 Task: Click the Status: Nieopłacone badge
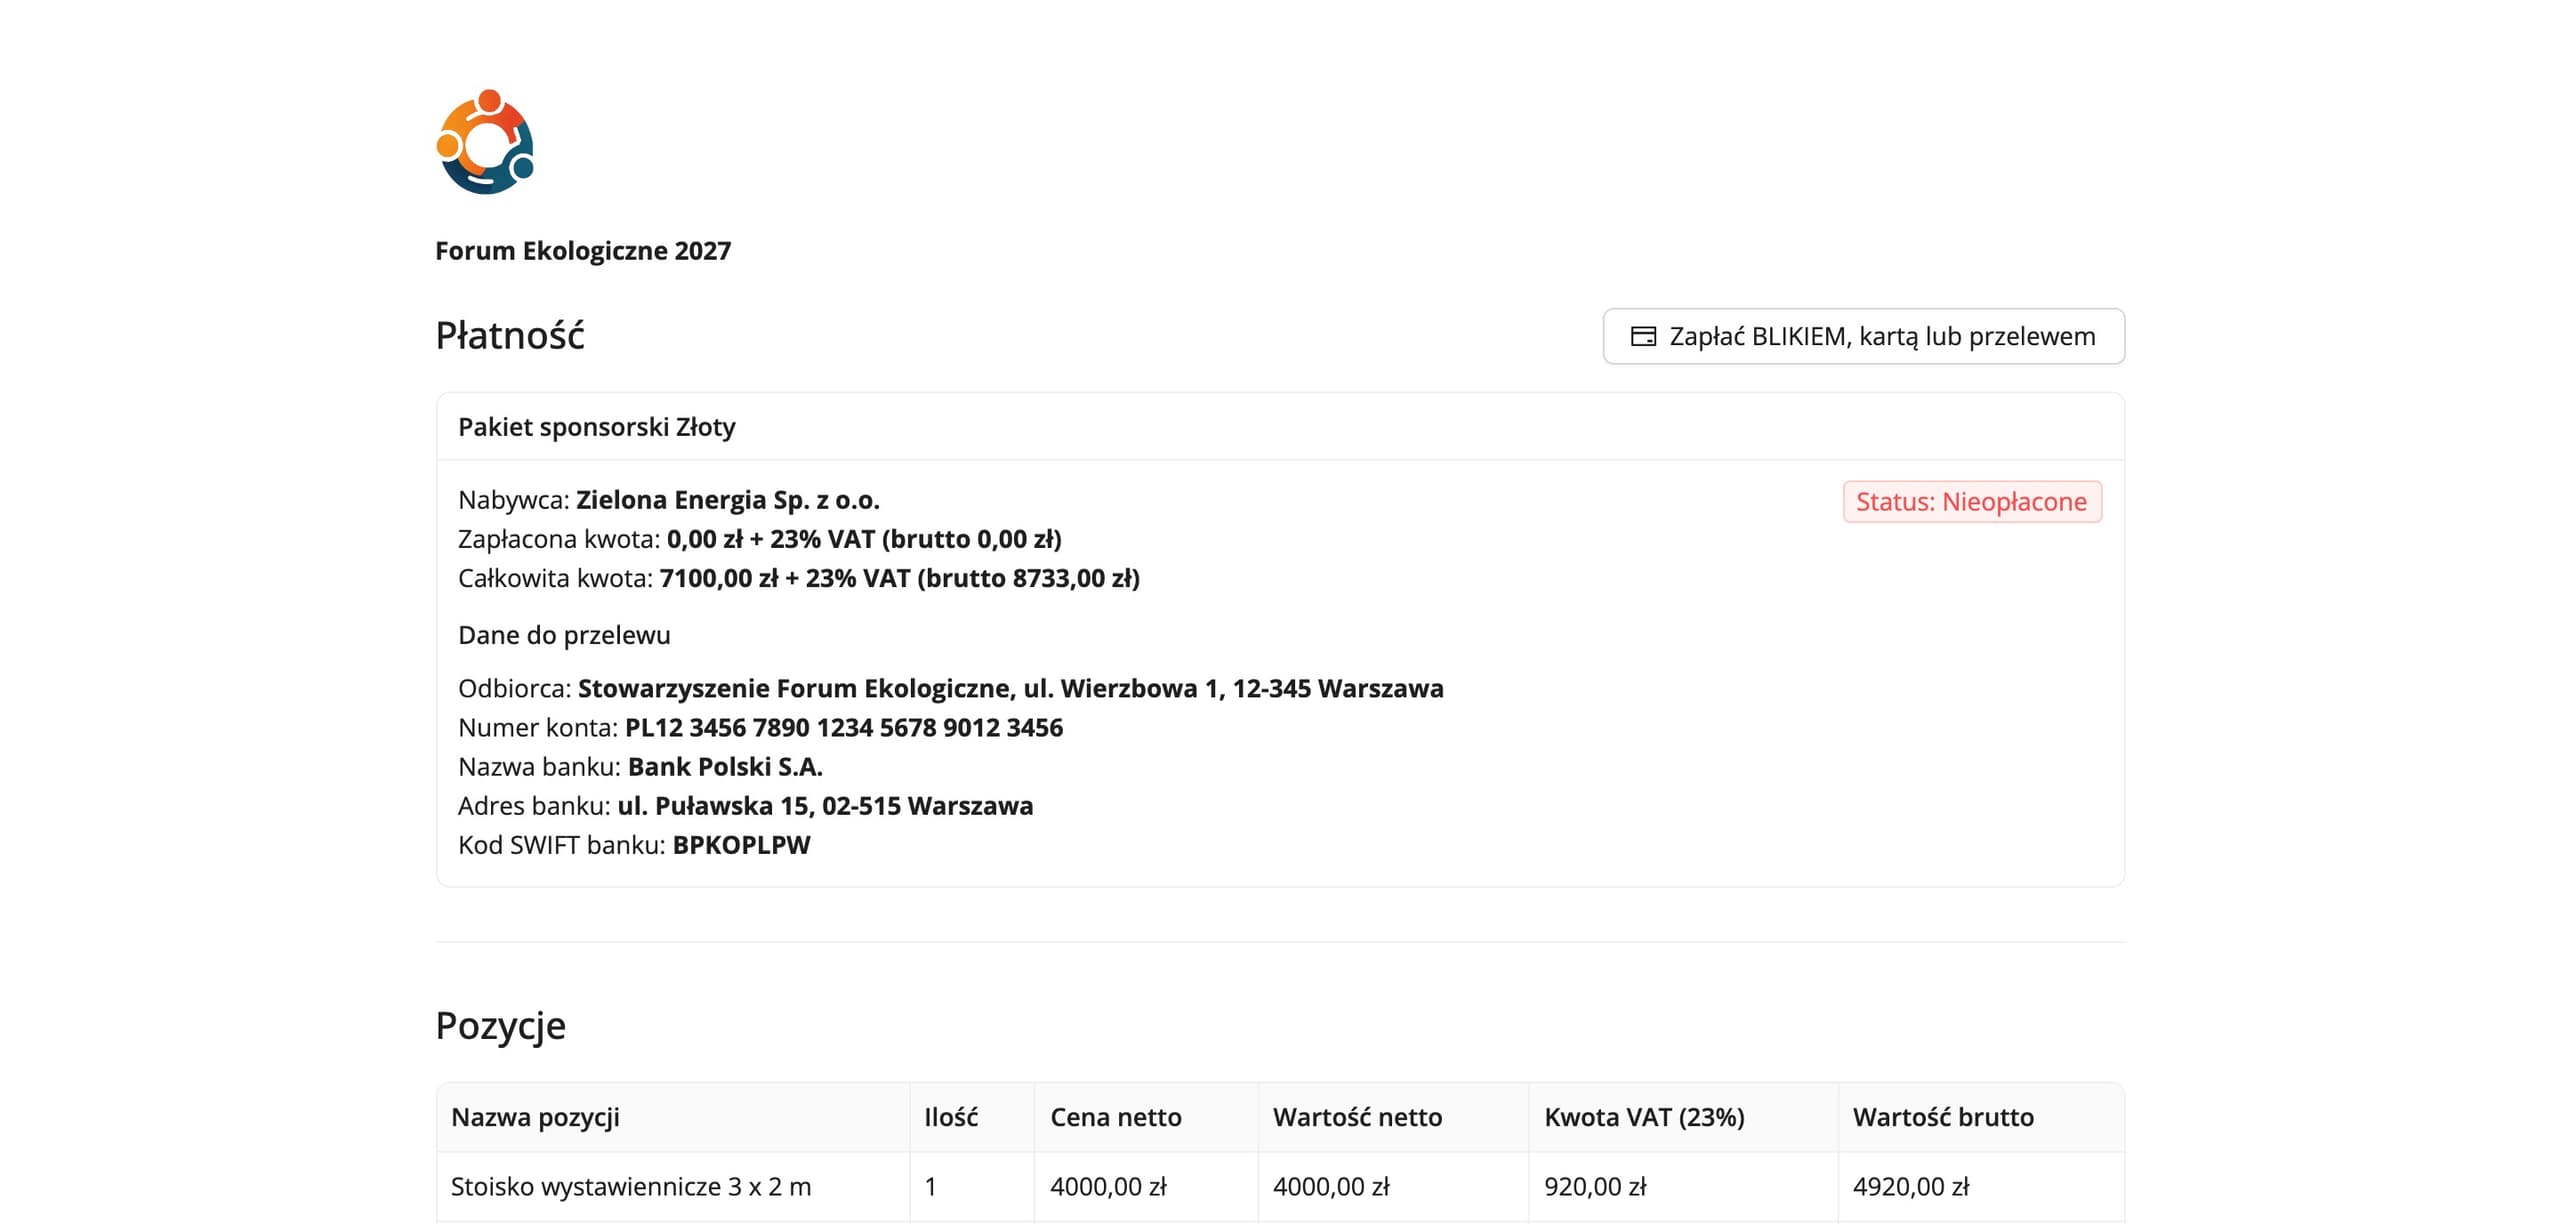tap(1972, 502)
